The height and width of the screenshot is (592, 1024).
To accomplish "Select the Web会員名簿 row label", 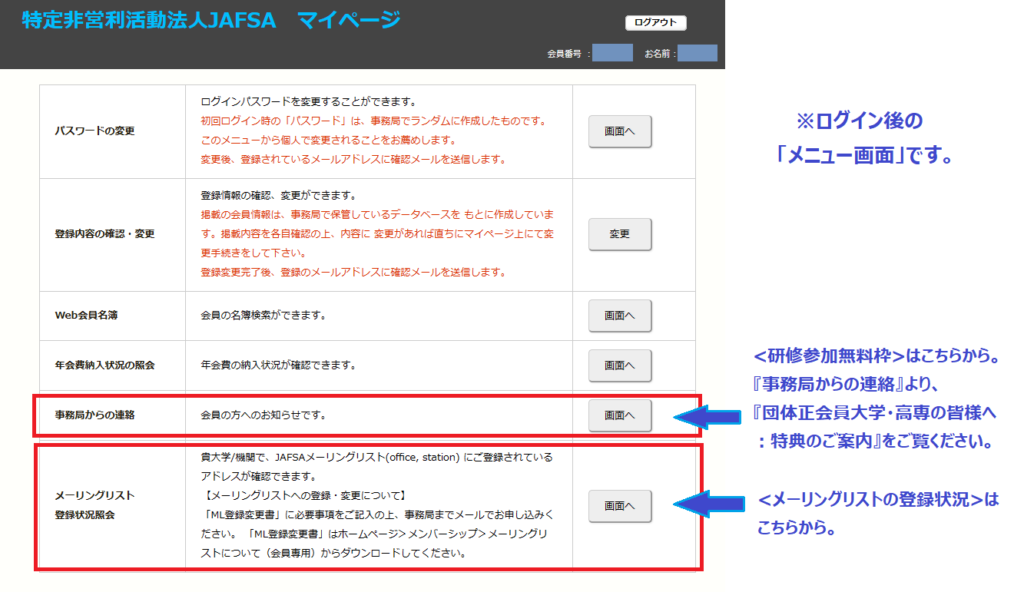I will (x=86, y=315).
